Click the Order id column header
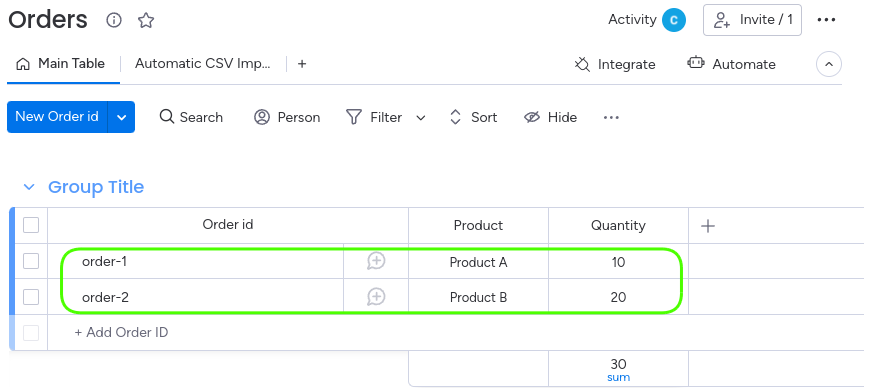 pos(228,224)
